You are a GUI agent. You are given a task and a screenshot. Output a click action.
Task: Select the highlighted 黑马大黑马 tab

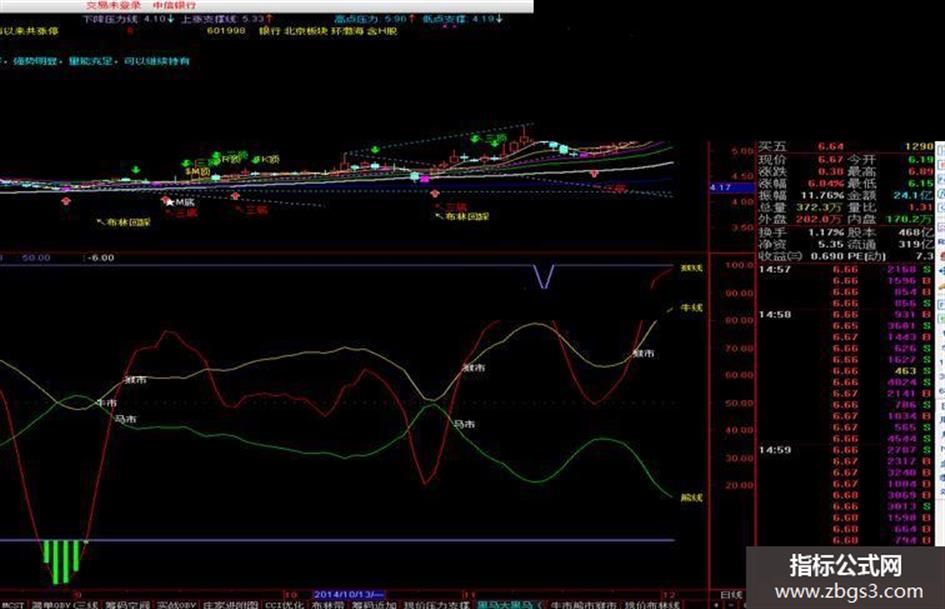(x=509, y=604)
